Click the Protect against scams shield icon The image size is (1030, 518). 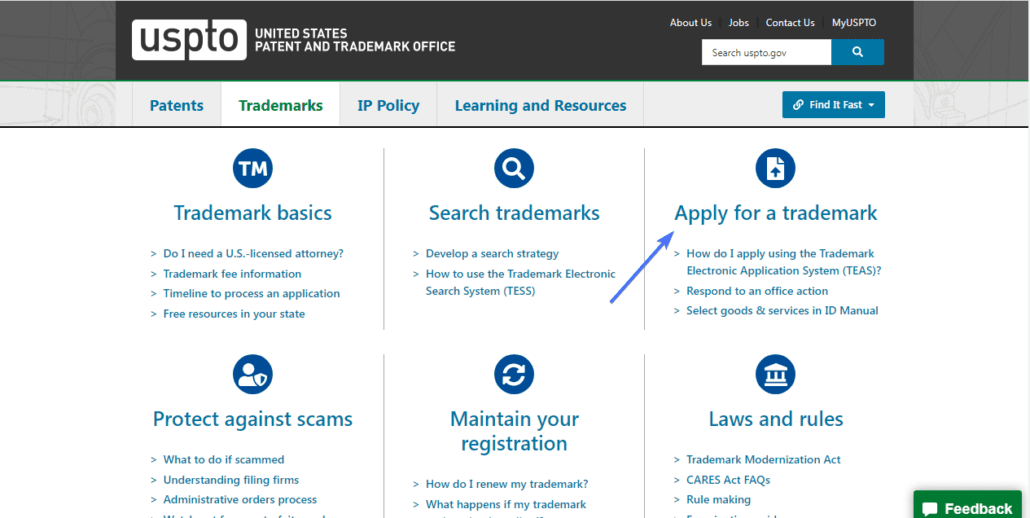(253, 374)
